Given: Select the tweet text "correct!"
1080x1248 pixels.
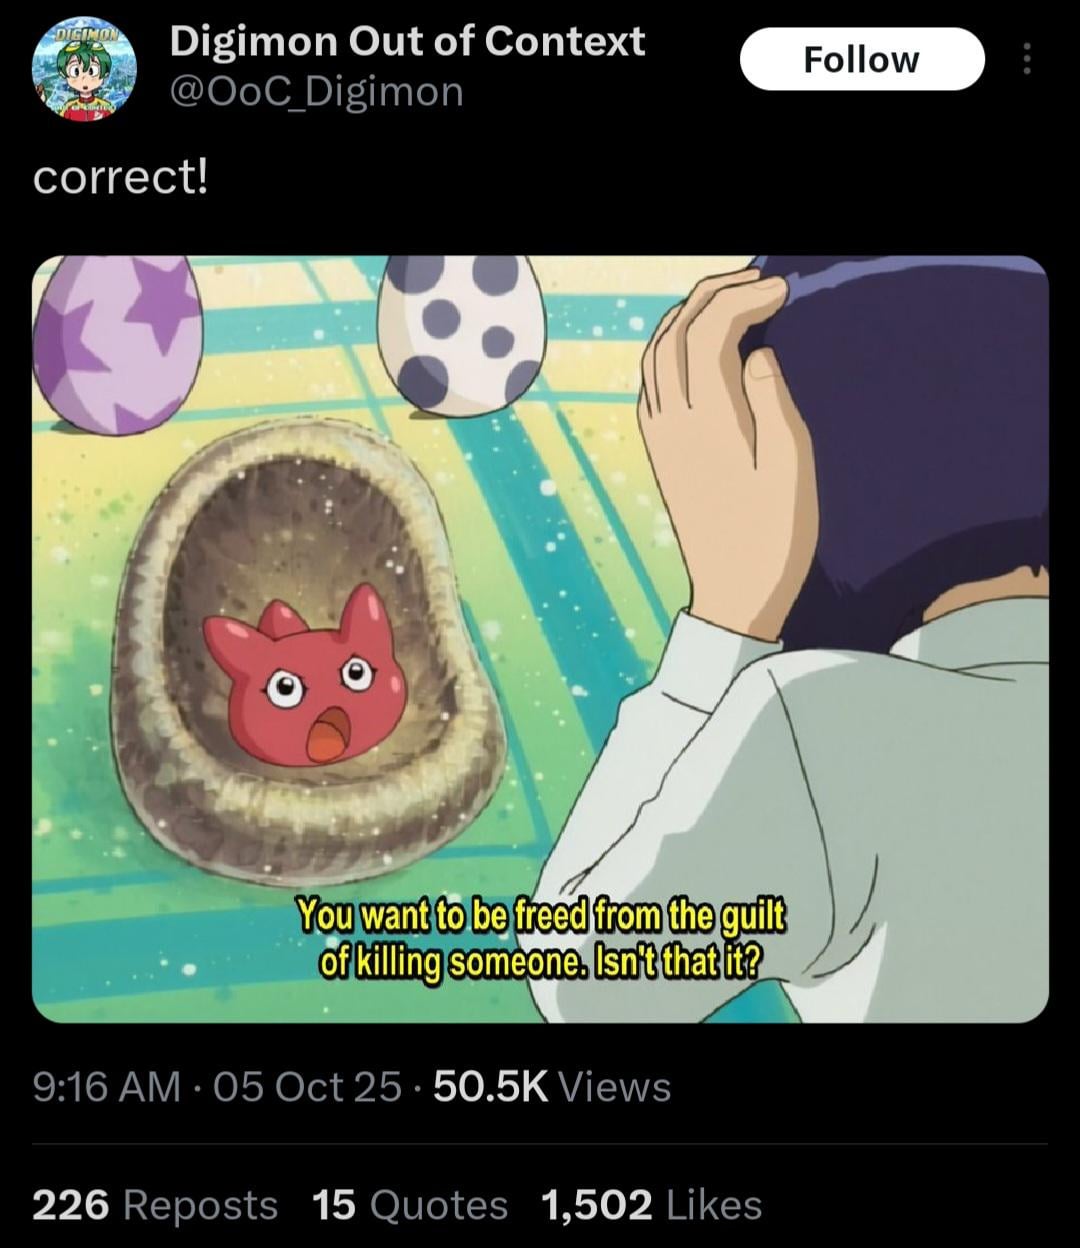Looking at the screenshot, I should (x=121, y=178).
